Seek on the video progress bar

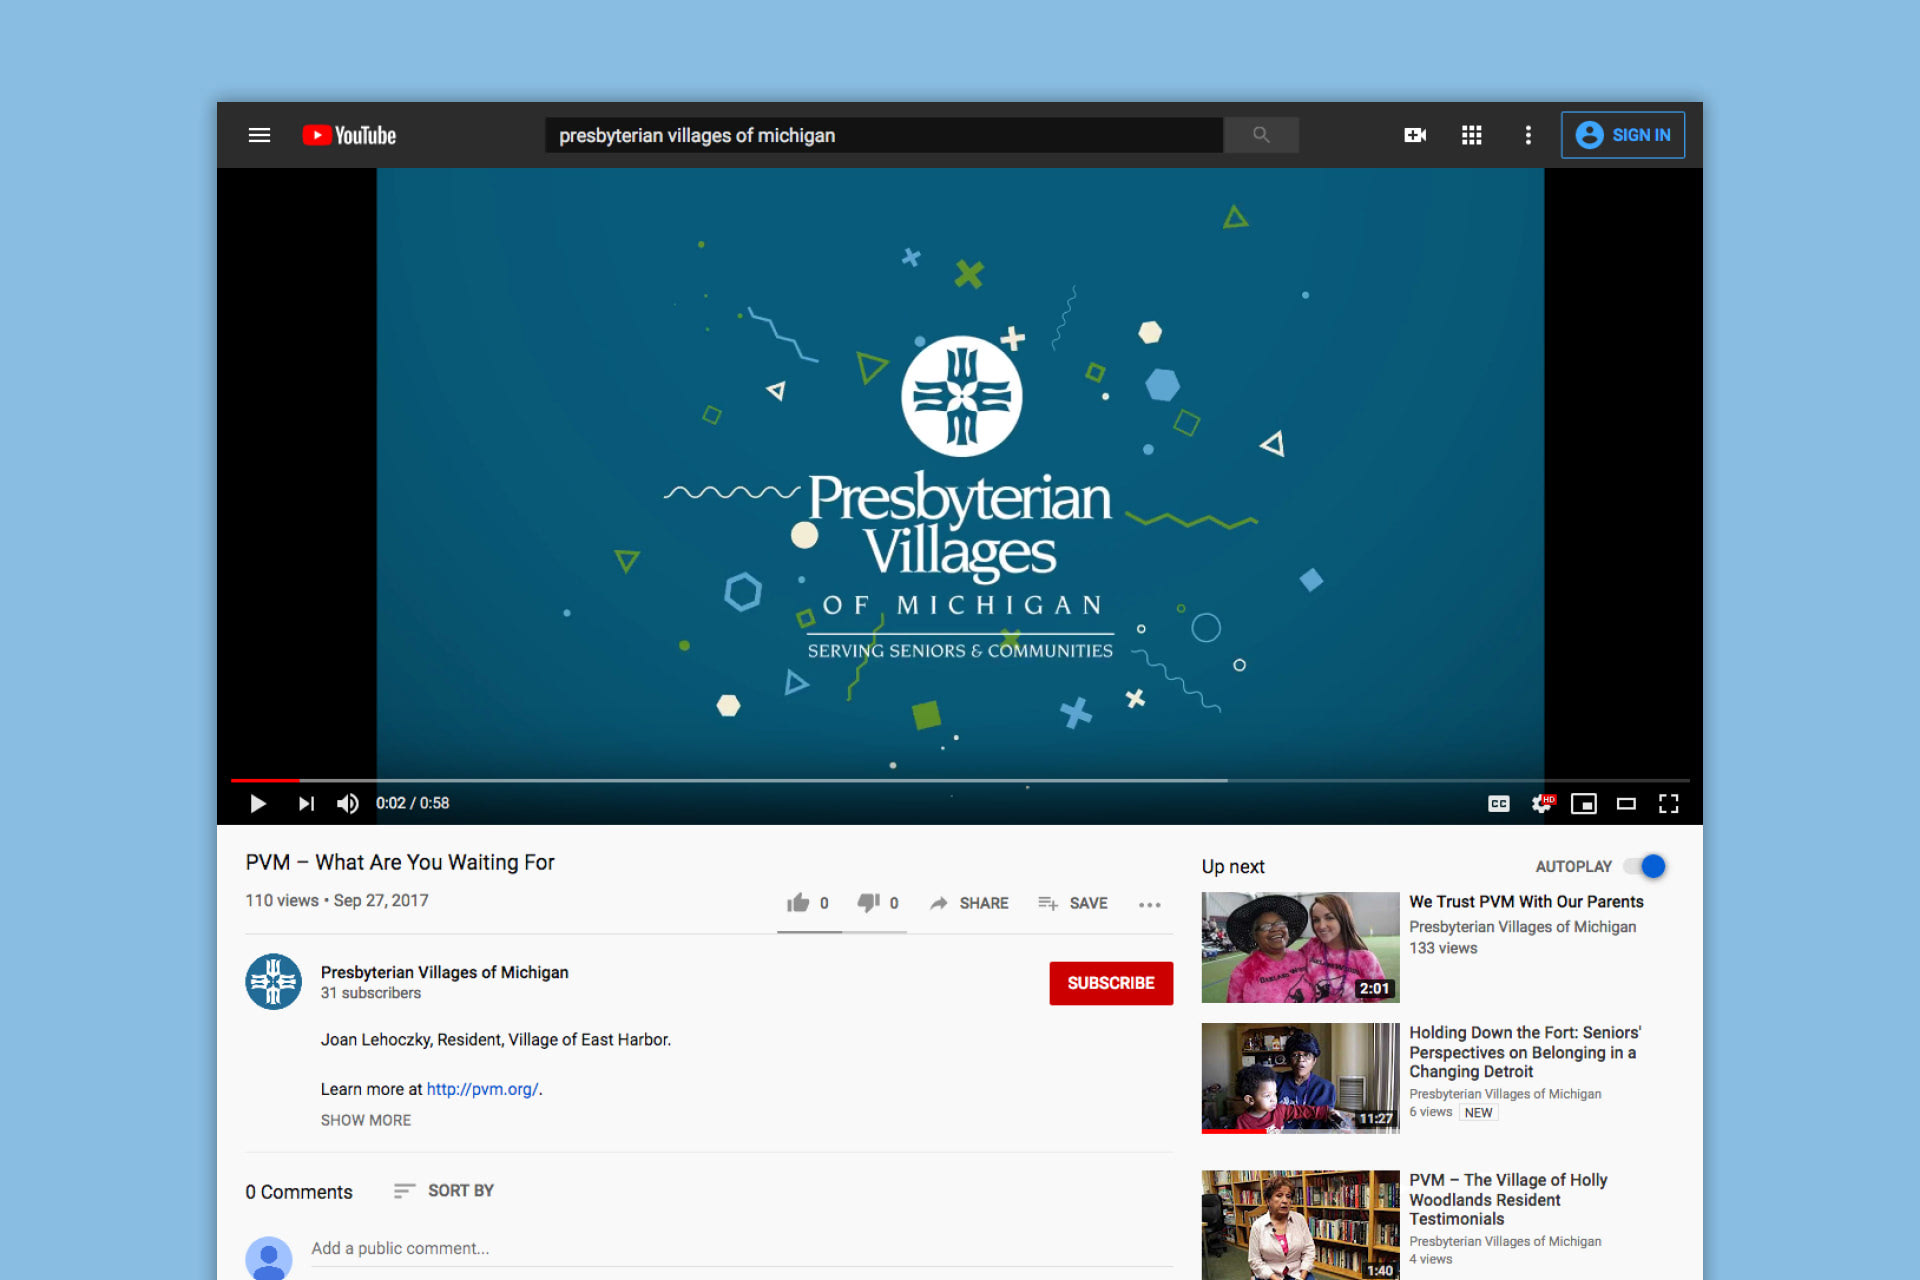(x=960, y=780)
